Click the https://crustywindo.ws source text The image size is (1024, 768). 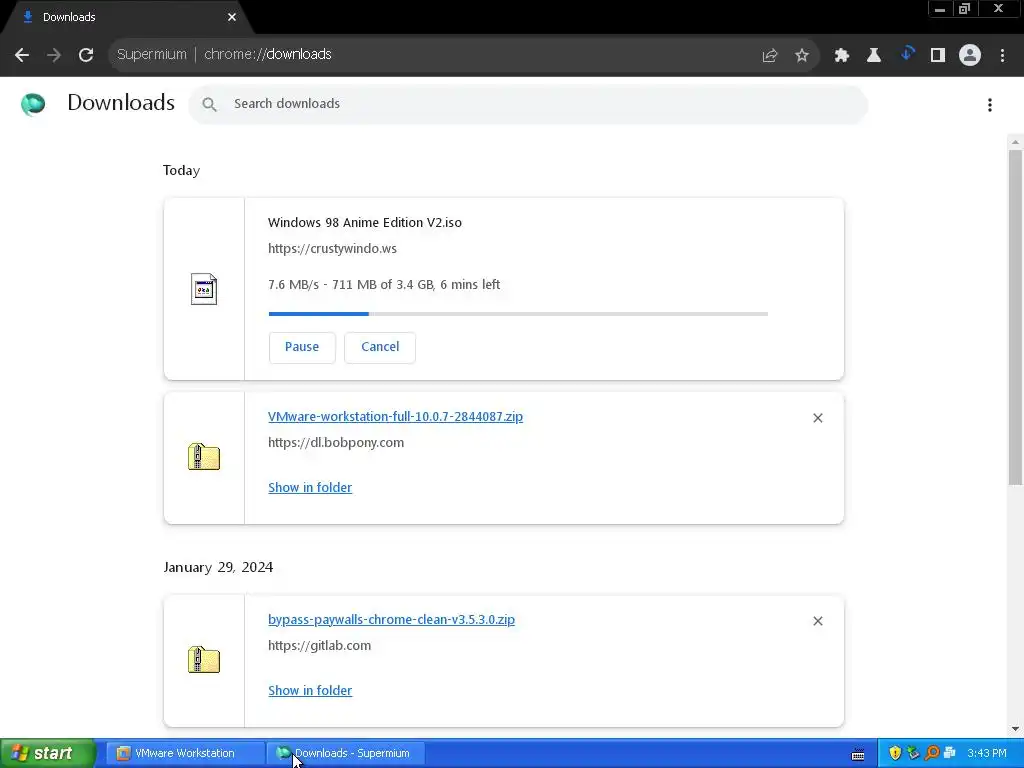point(332,249)
